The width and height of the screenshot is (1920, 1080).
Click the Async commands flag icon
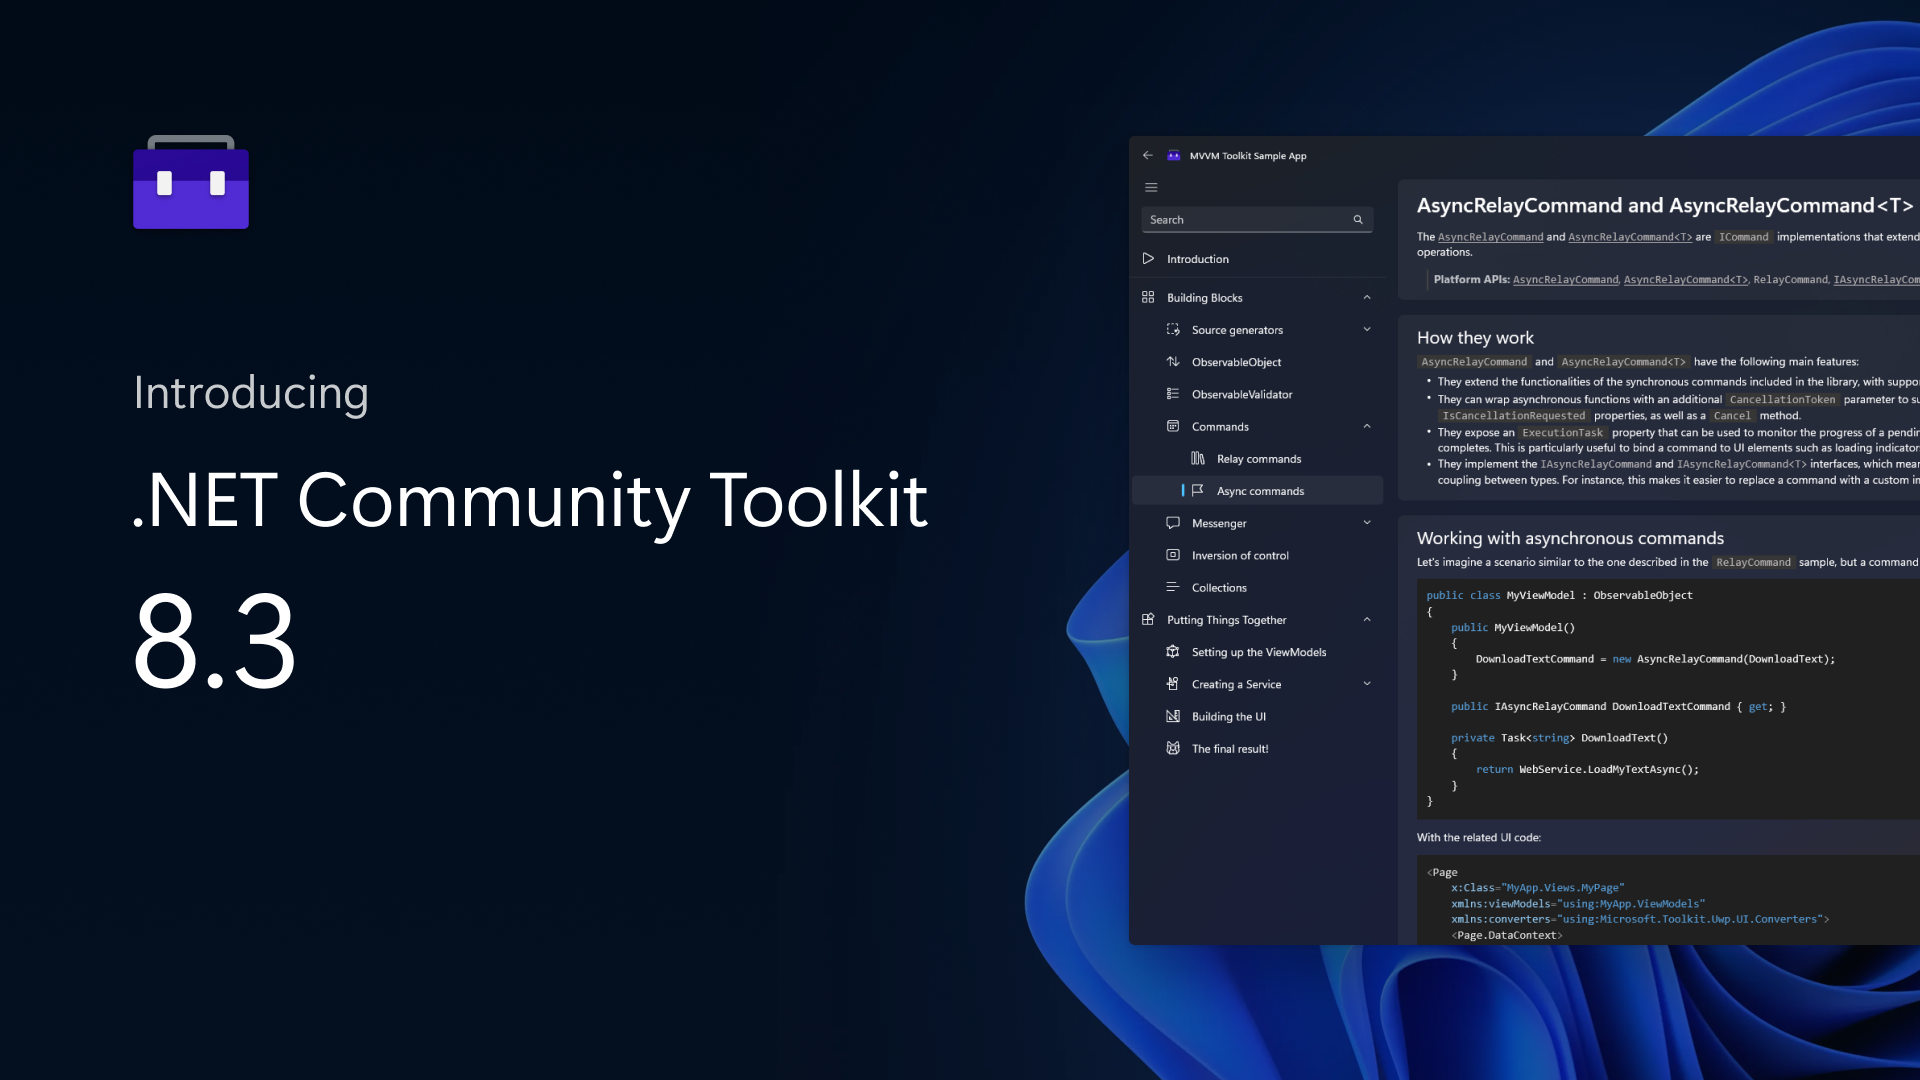[1199, 490]
